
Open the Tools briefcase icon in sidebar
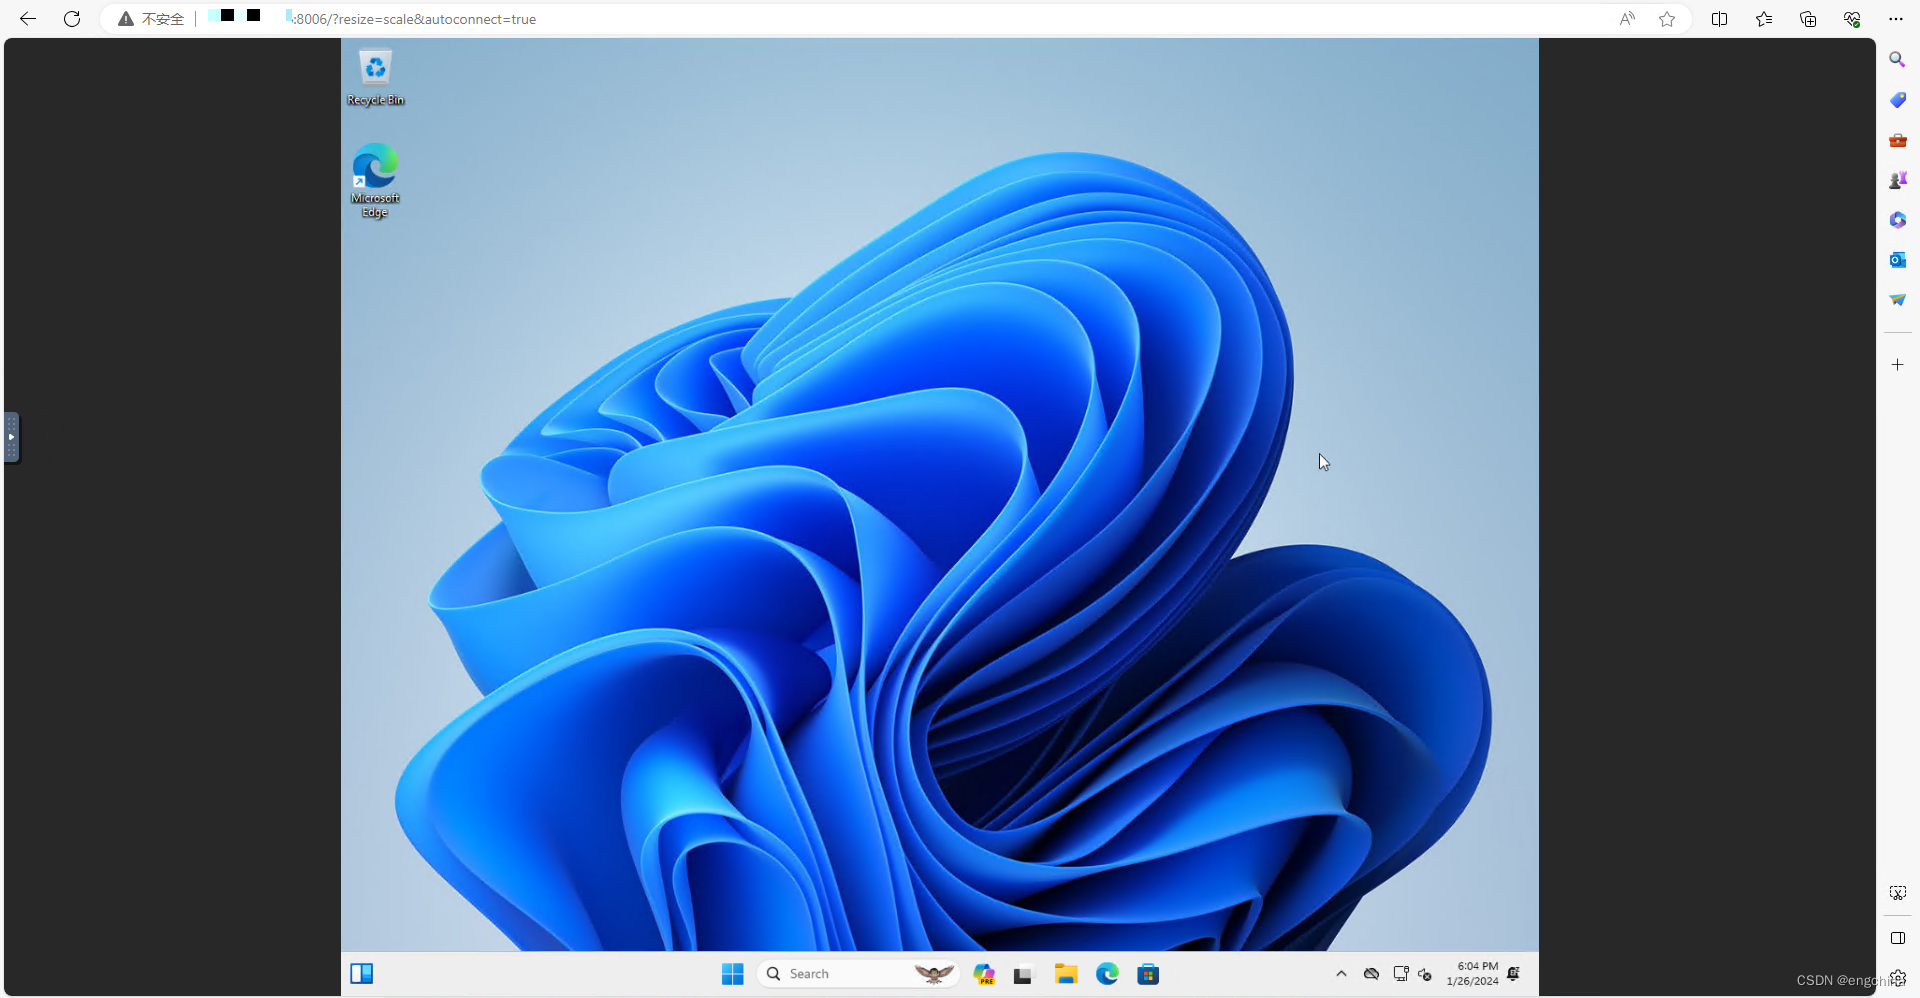click(x=1897, y=140)
